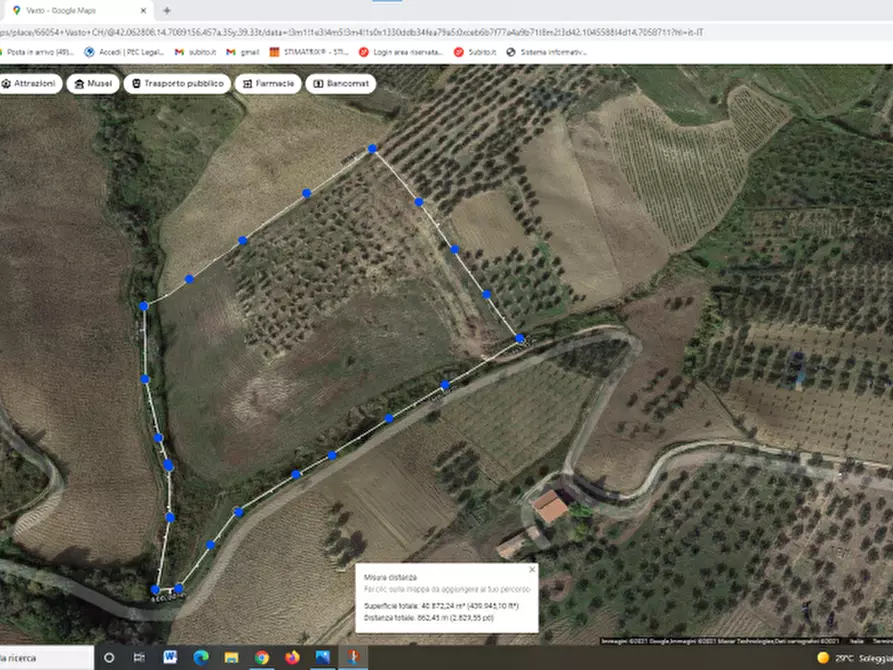The image size is (893, 670).
Task: Open Microsoft Edge from the taskbar
Action: 201,658
